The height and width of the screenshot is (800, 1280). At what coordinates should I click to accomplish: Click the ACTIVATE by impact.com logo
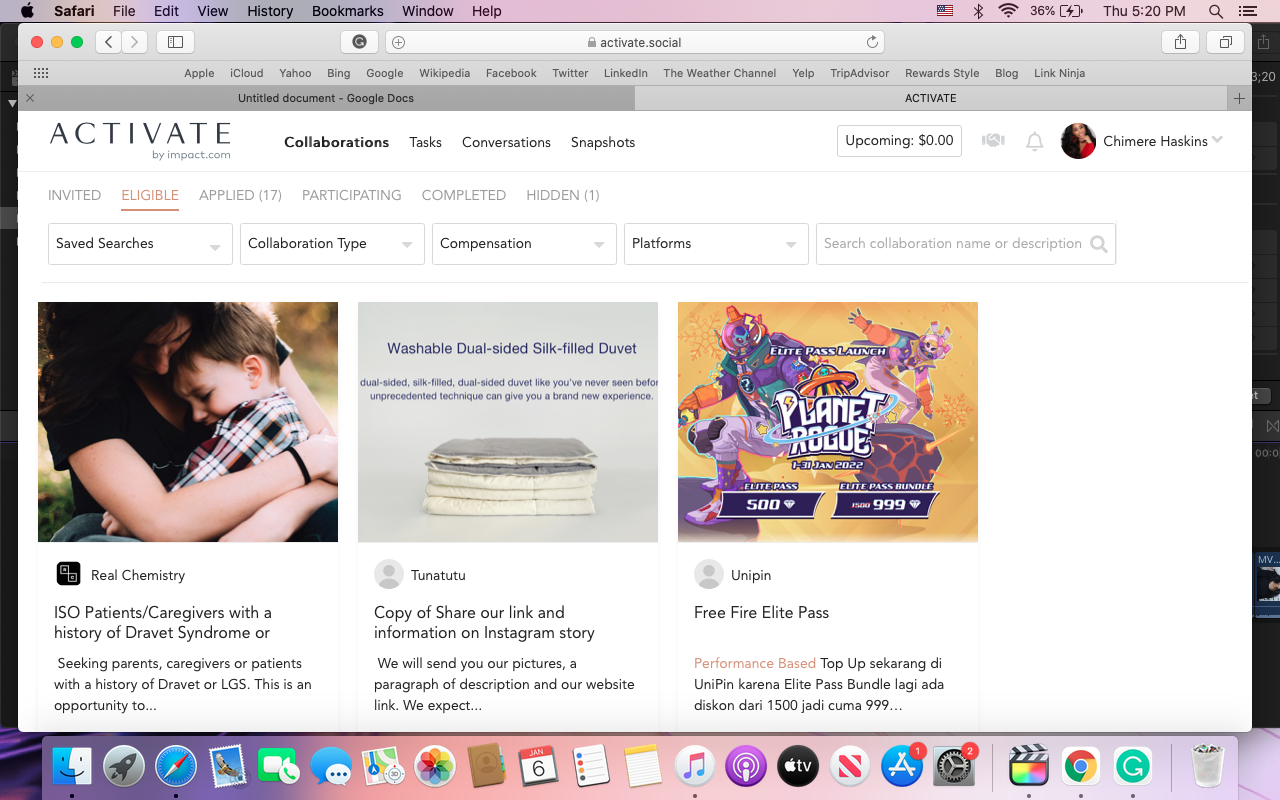click(x=140, y=141)
